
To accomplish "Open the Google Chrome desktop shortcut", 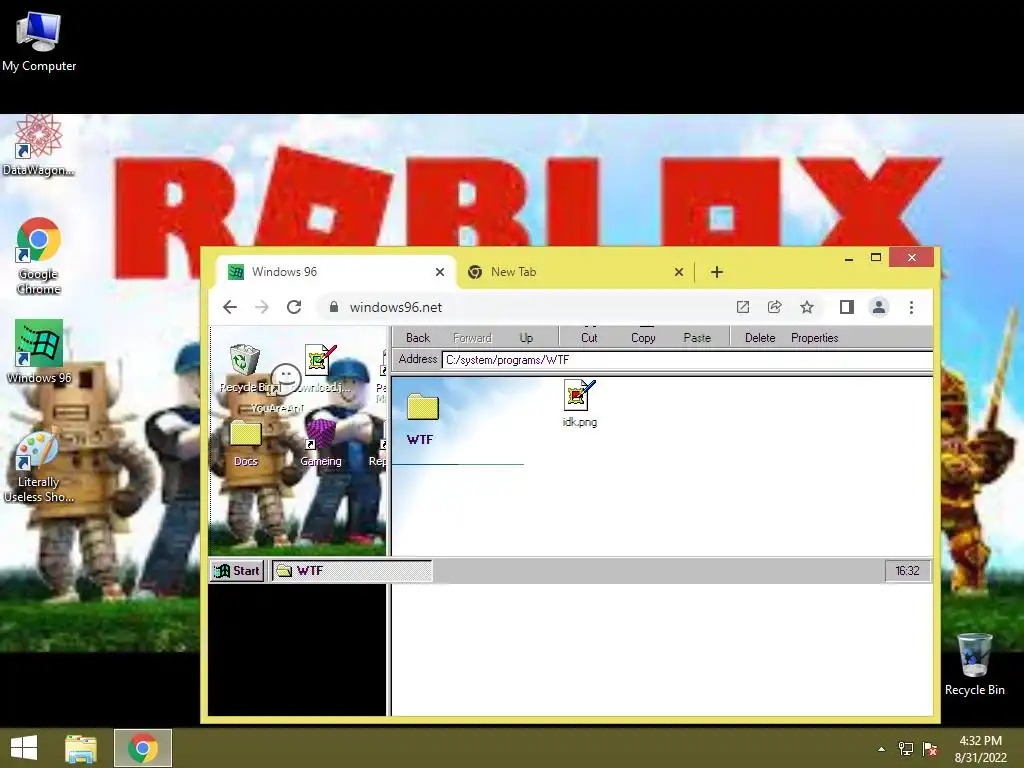I will [x=39, y=256].
